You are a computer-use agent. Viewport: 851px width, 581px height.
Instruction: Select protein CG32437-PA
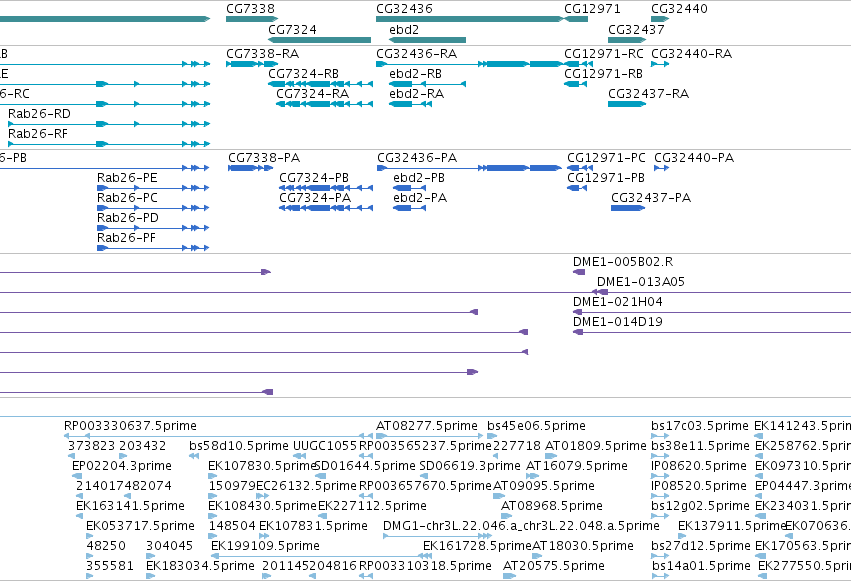[651, 198]
